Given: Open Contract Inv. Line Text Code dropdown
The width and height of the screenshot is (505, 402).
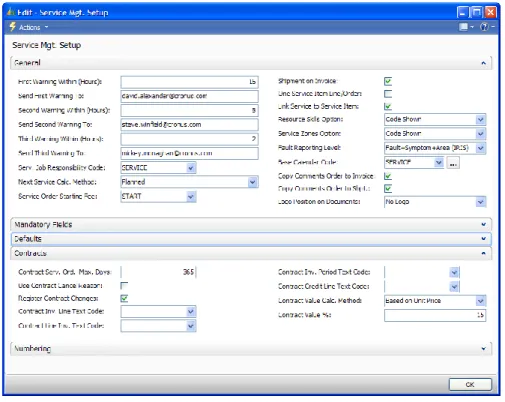Looking at the screenshot, I should click(191, 311).
